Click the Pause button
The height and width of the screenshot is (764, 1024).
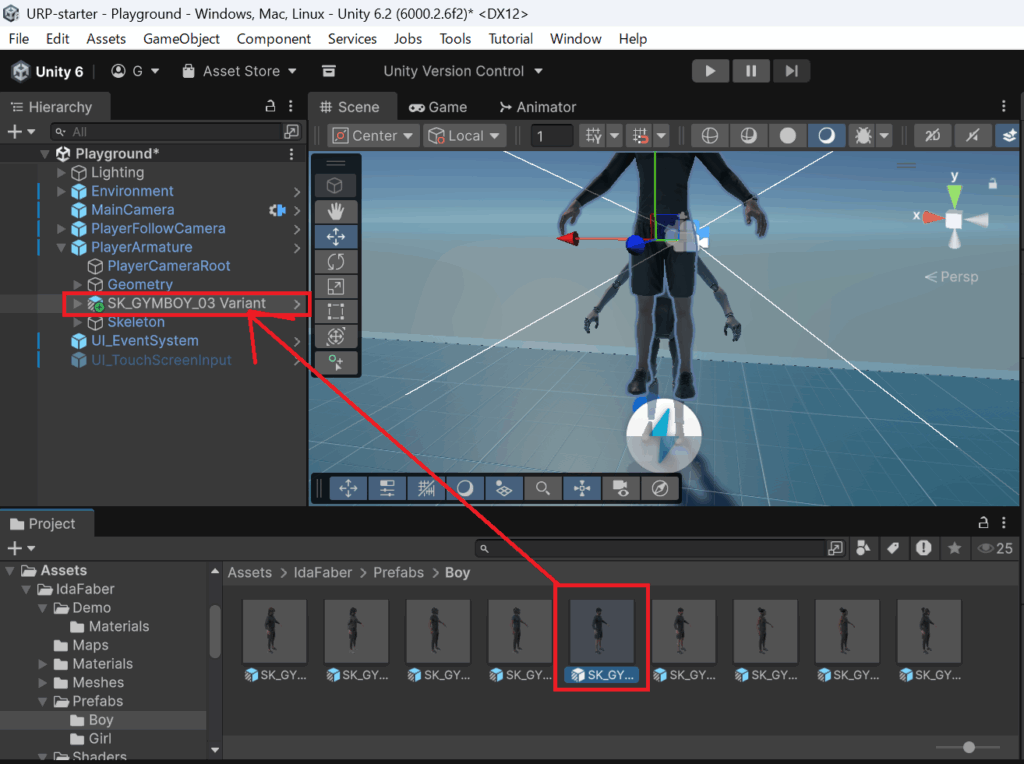pos(750,71)
